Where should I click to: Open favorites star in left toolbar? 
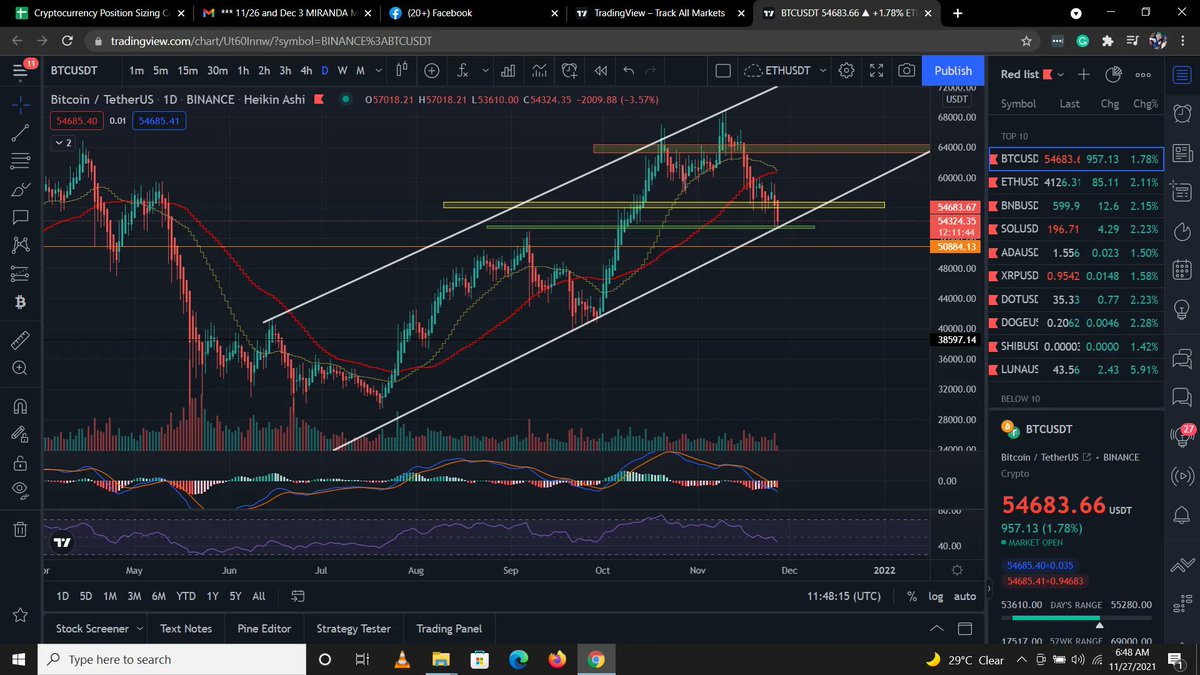click(20, 614)
